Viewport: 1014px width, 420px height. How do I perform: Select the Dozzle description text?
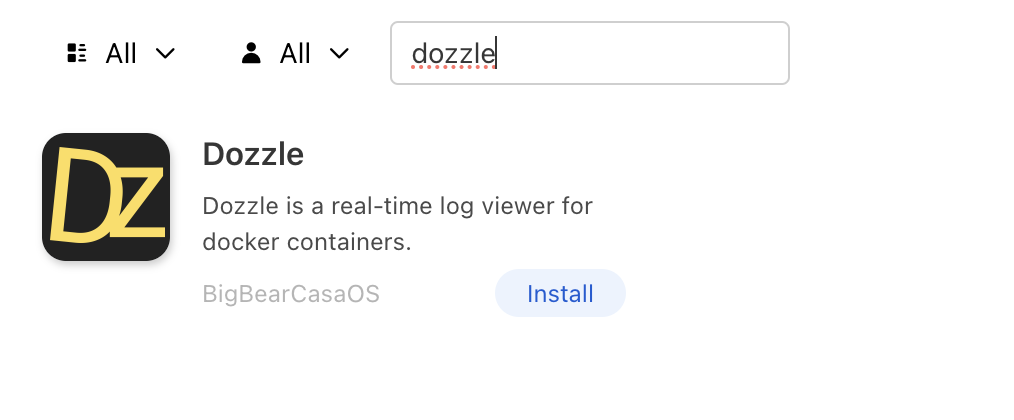tap(398, 224)
